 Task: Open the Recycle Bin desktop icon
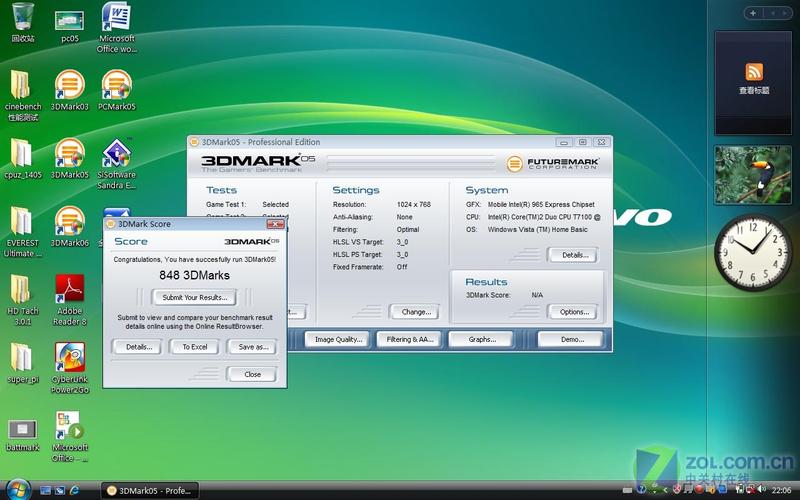[23, 22]
